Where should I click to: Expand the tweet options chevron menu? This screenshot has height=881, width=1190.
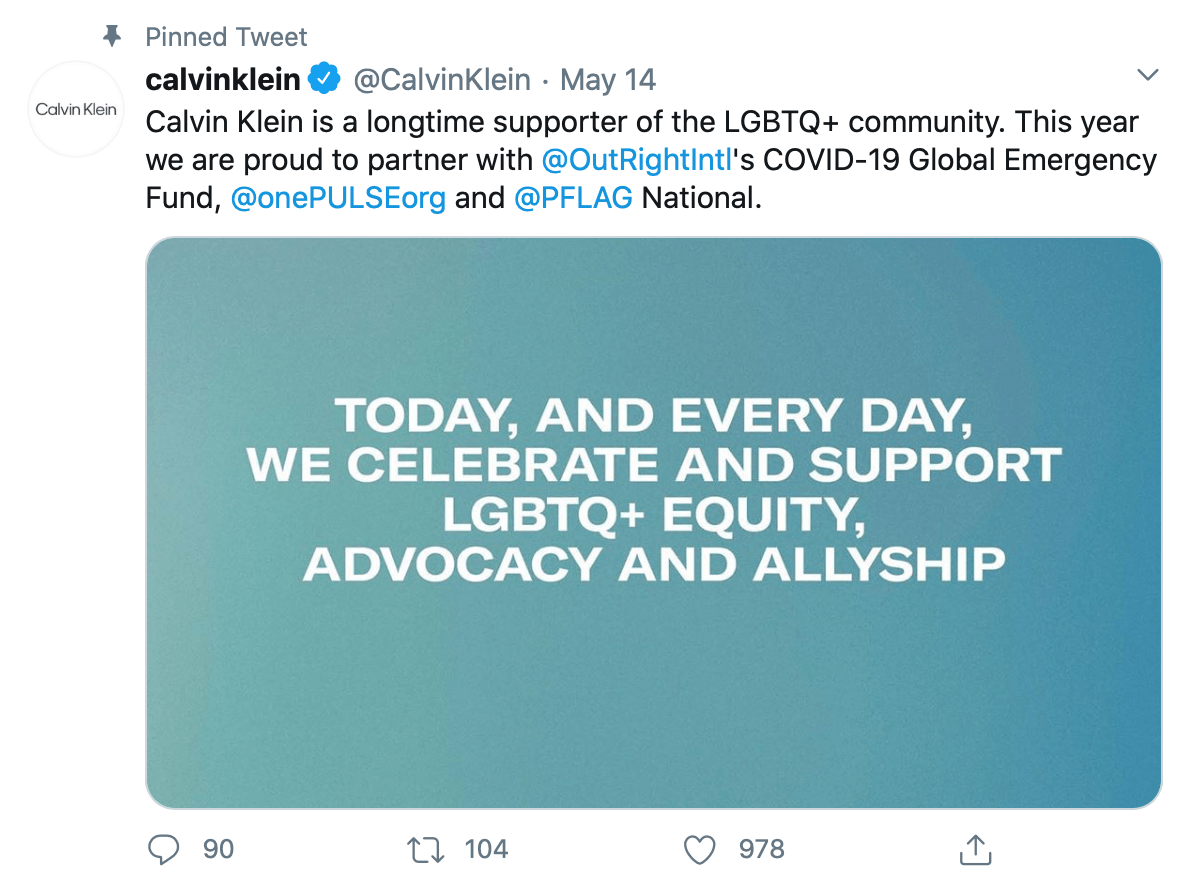[1148, 74]
